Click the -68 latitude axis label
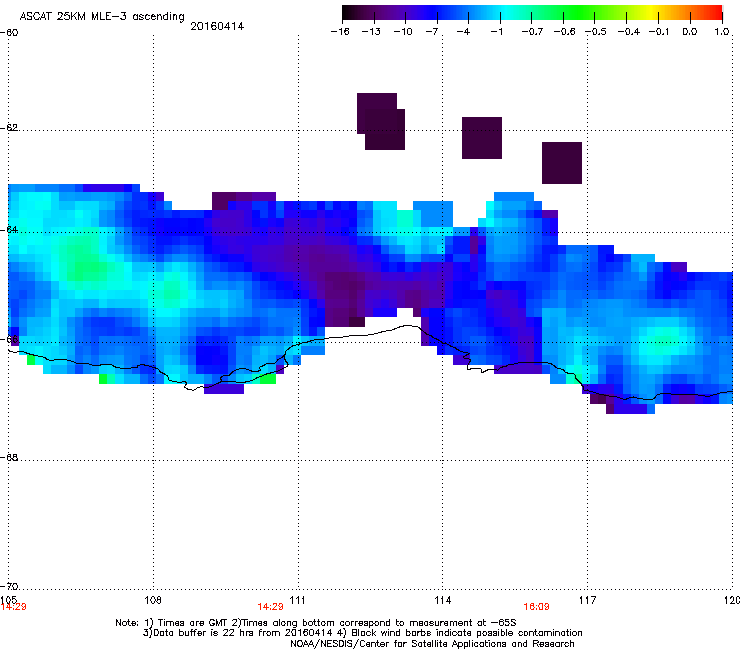 tap(9, 457)
